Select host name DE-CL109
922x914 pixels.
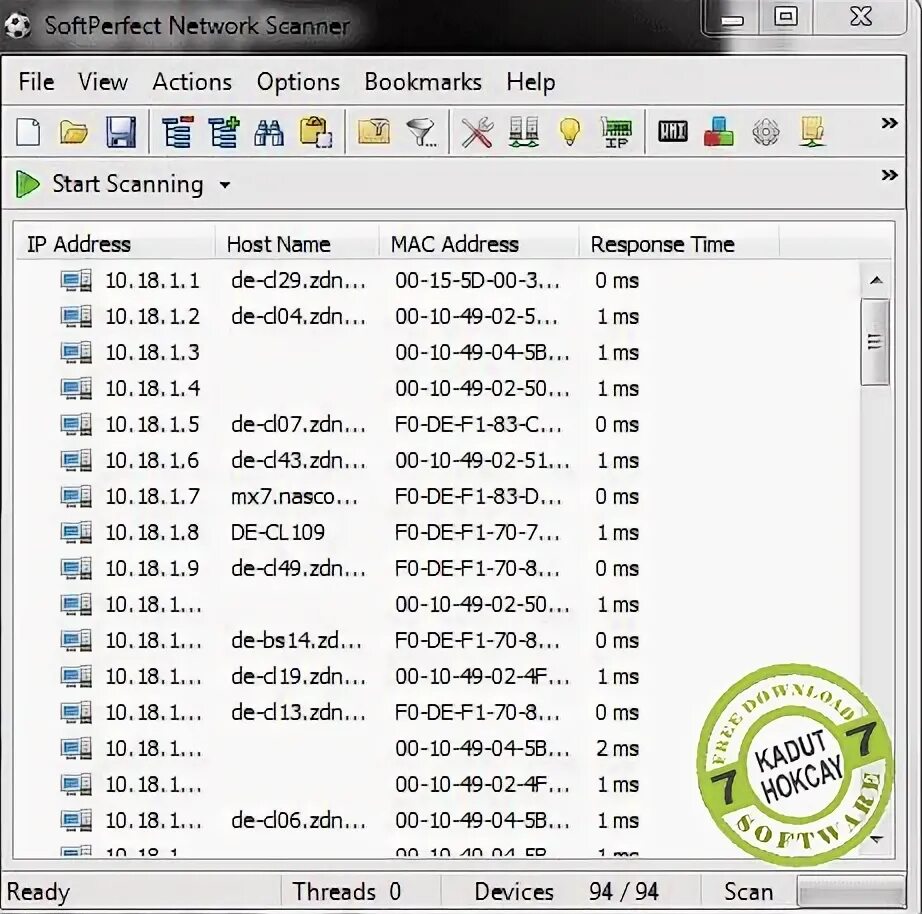click(x=278, y=532)
